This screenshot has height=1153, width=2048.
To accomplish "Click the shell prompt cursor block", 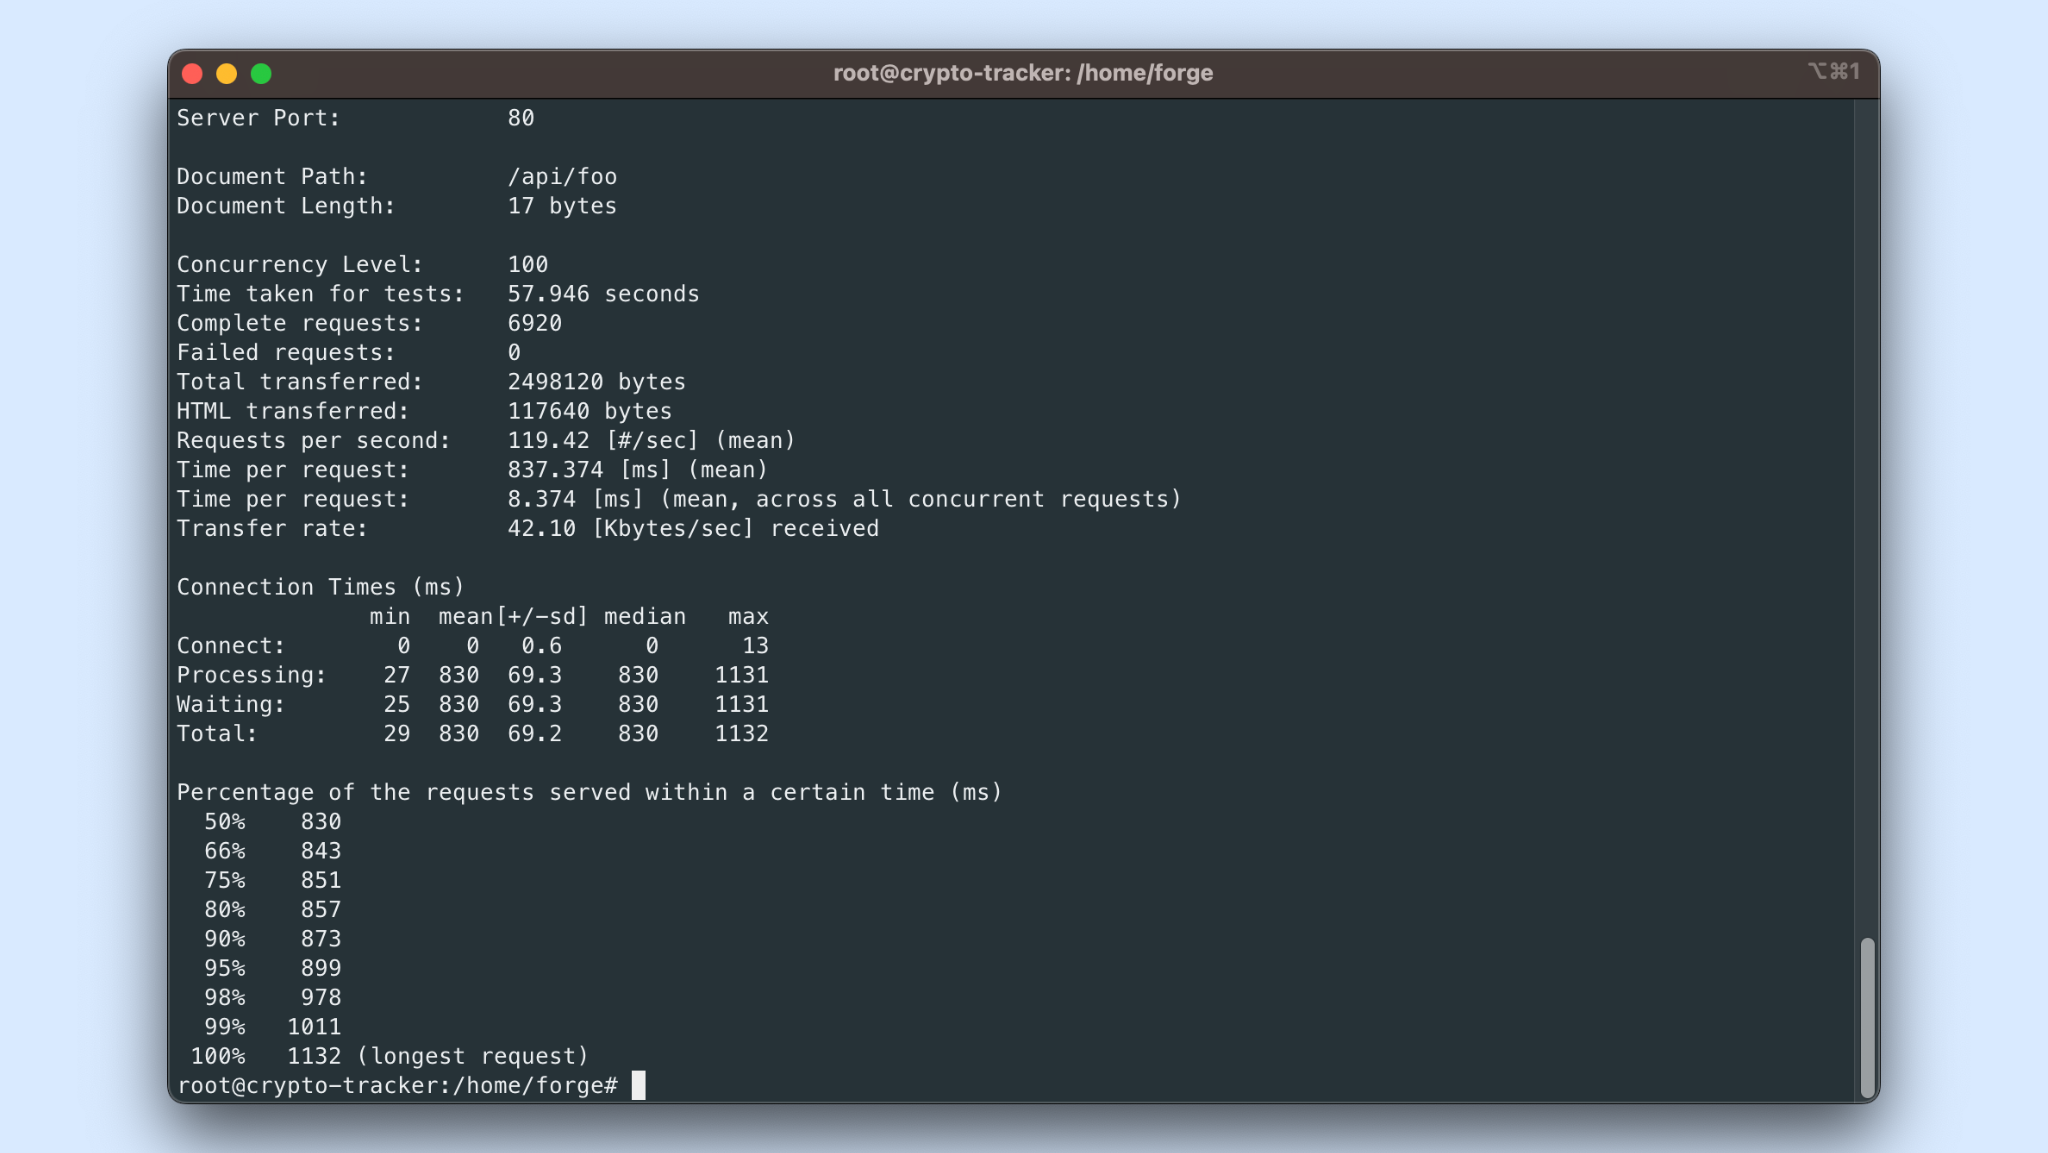I will pos(638,1085).
